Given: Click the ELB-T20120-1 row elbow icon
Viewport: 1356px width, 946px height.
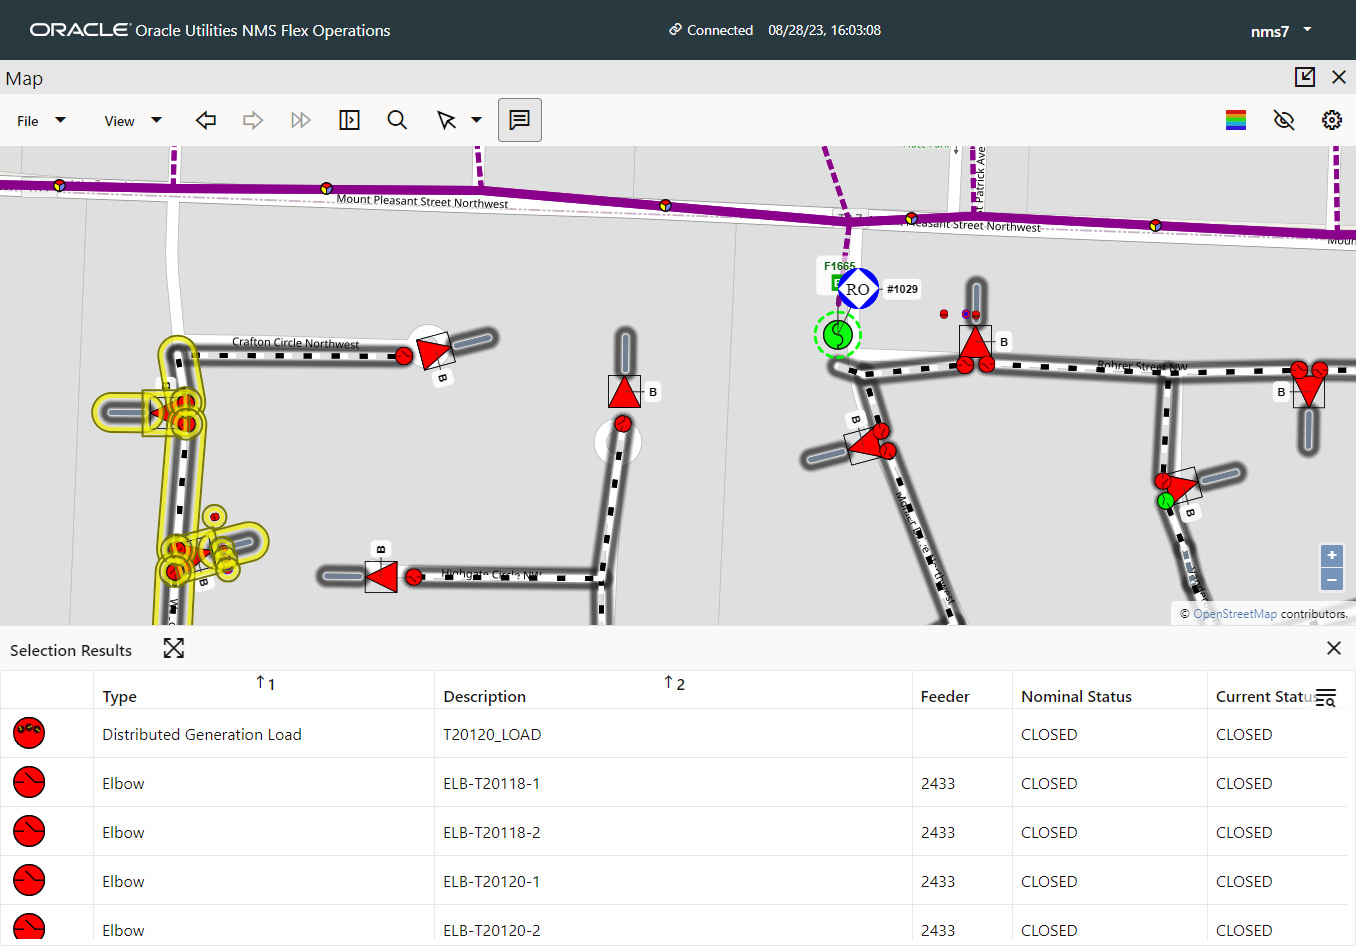Looking at the screenshot, I should click(29, 880).
